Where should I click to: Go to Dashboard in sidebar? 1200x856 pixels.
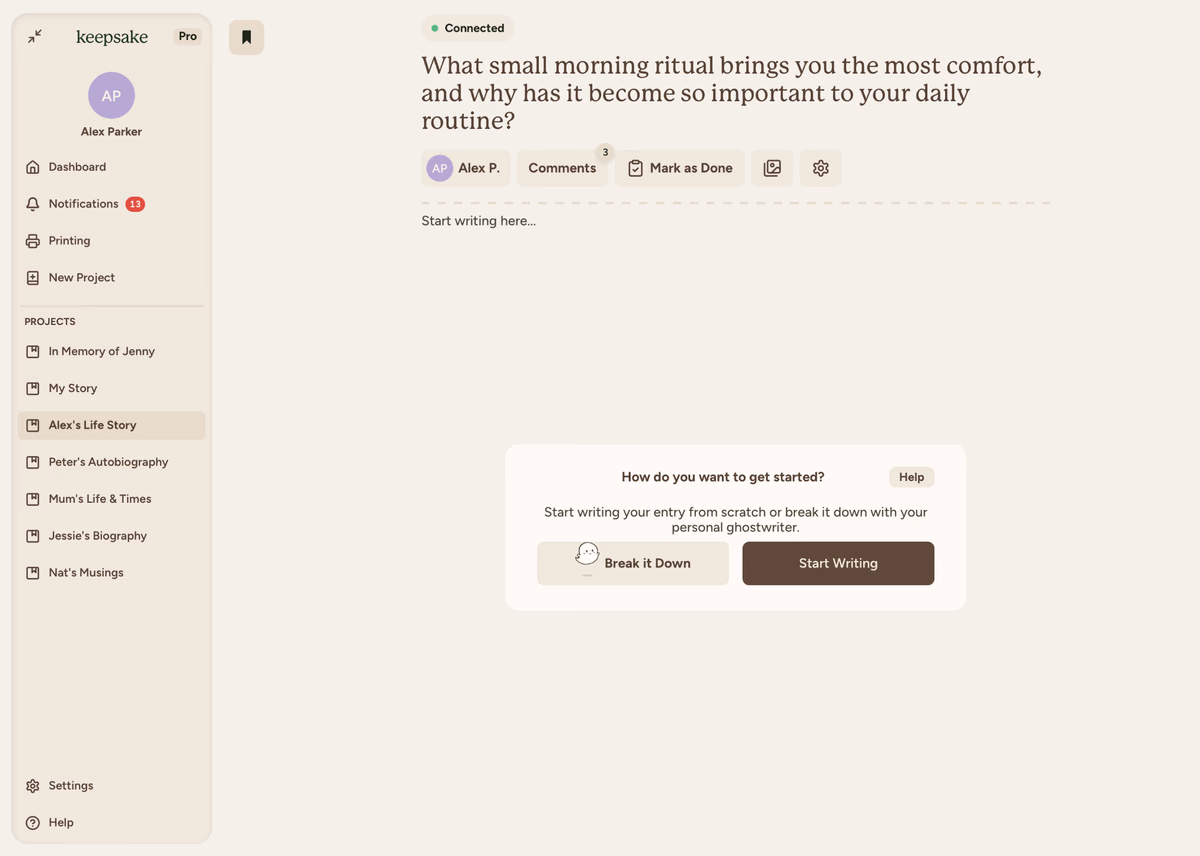tap(77, 167)
